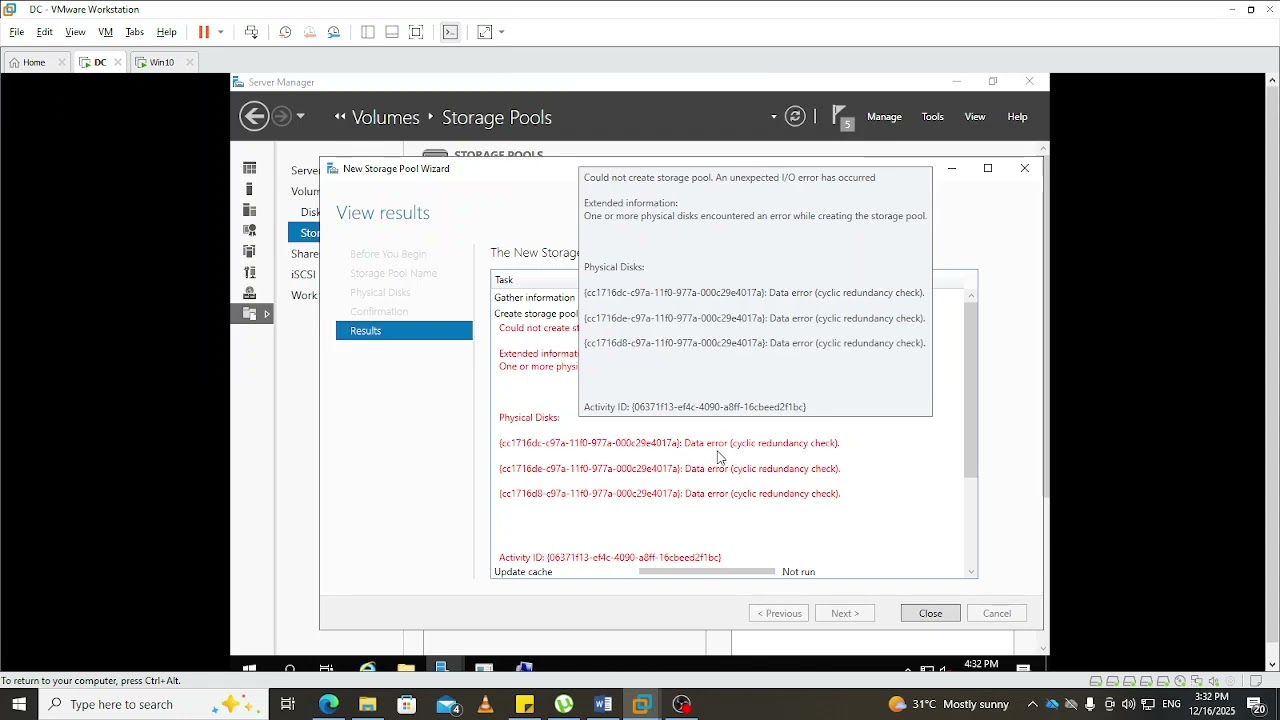This screenshot has height=720, width=1280.
Task: Show or hide VMware library sidebar icon
Action: 367,32
